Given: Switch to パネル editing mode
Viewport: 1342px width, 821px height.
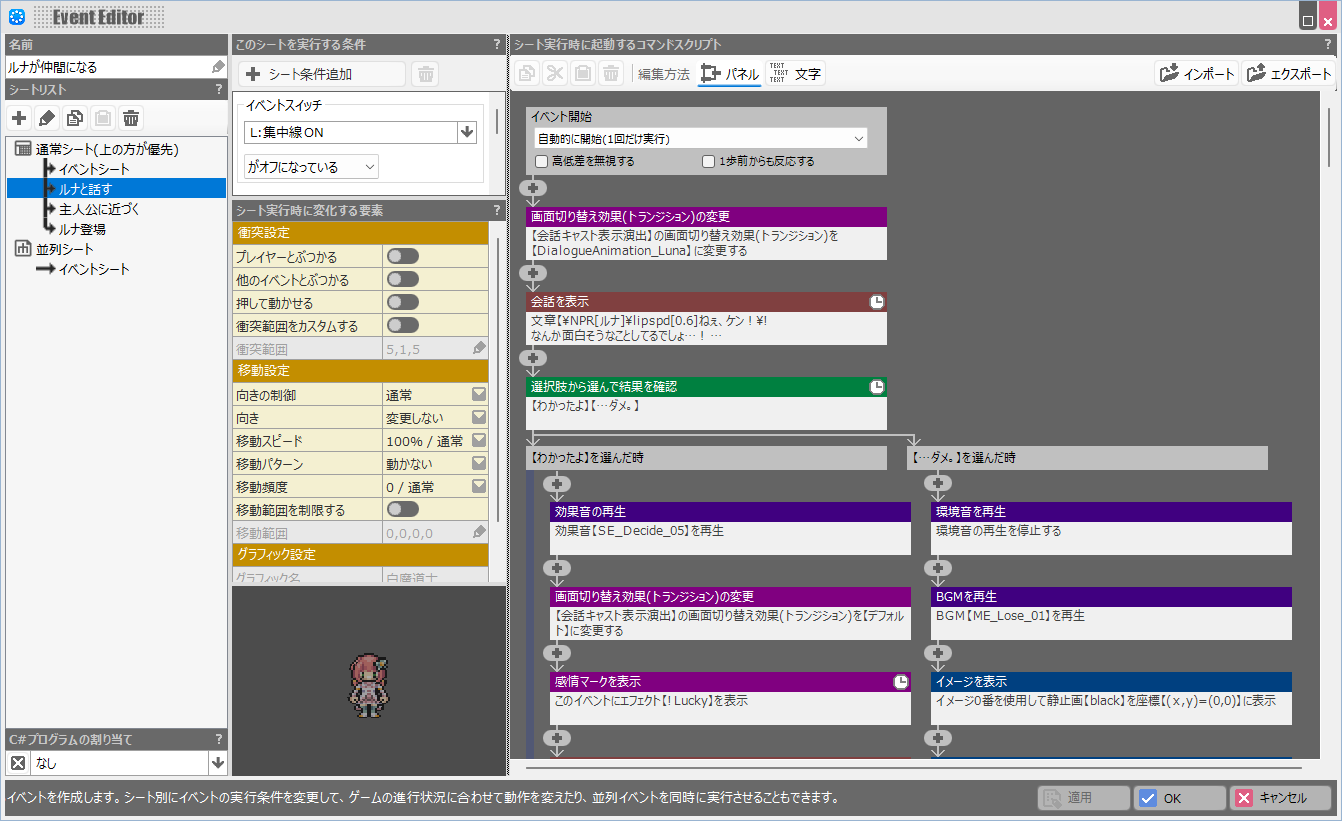Looking at the screenshot, I should [x=730, y=74].
